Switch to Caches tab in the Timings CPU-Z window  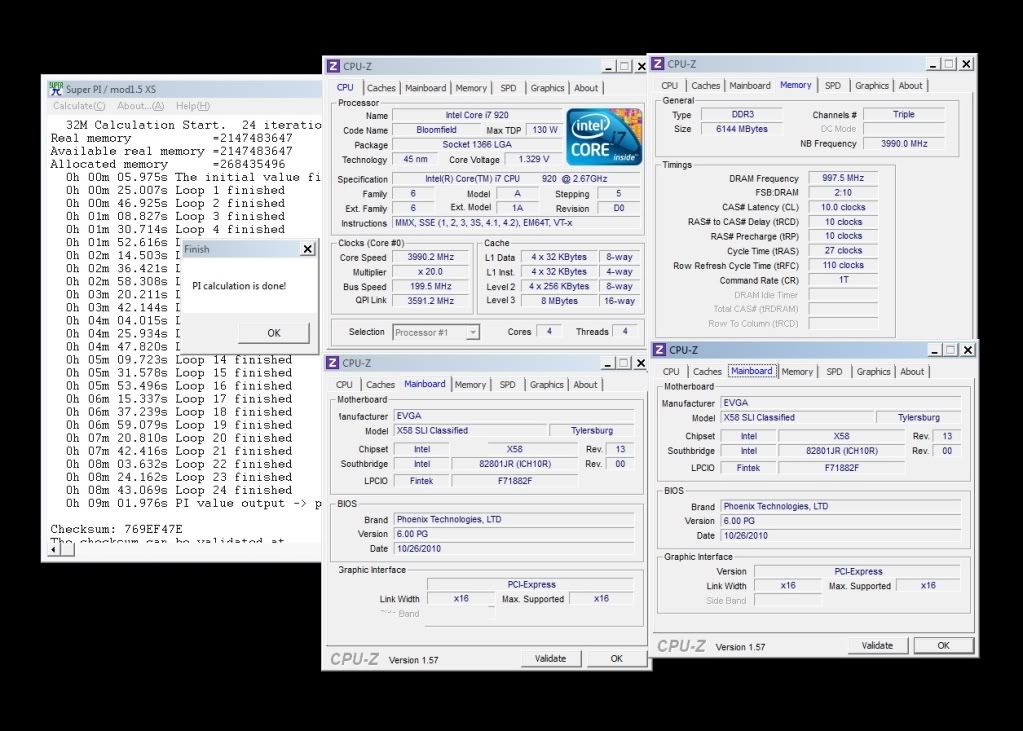point(705,86)
